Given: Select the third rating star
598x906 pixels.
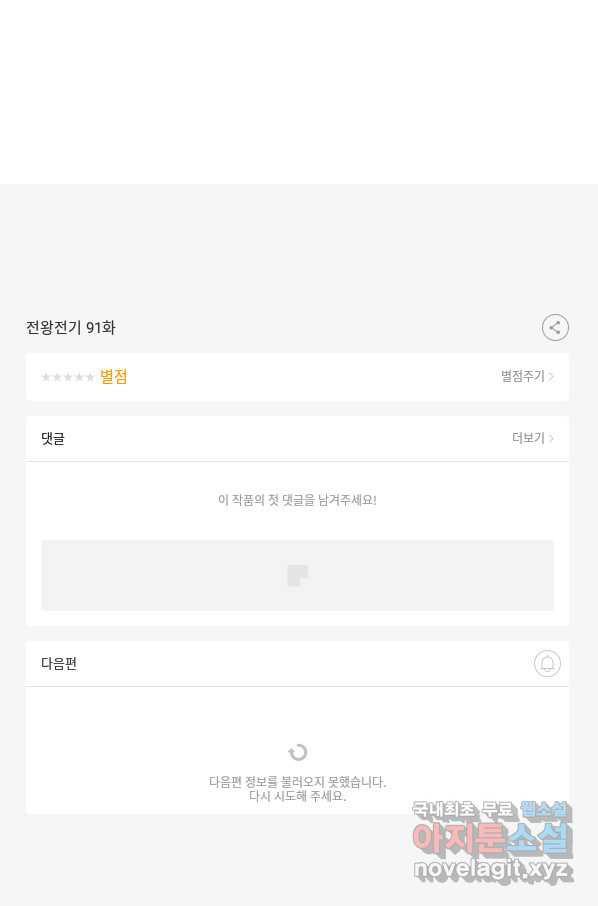Looking at the screenshot, I should pos(68,377).
